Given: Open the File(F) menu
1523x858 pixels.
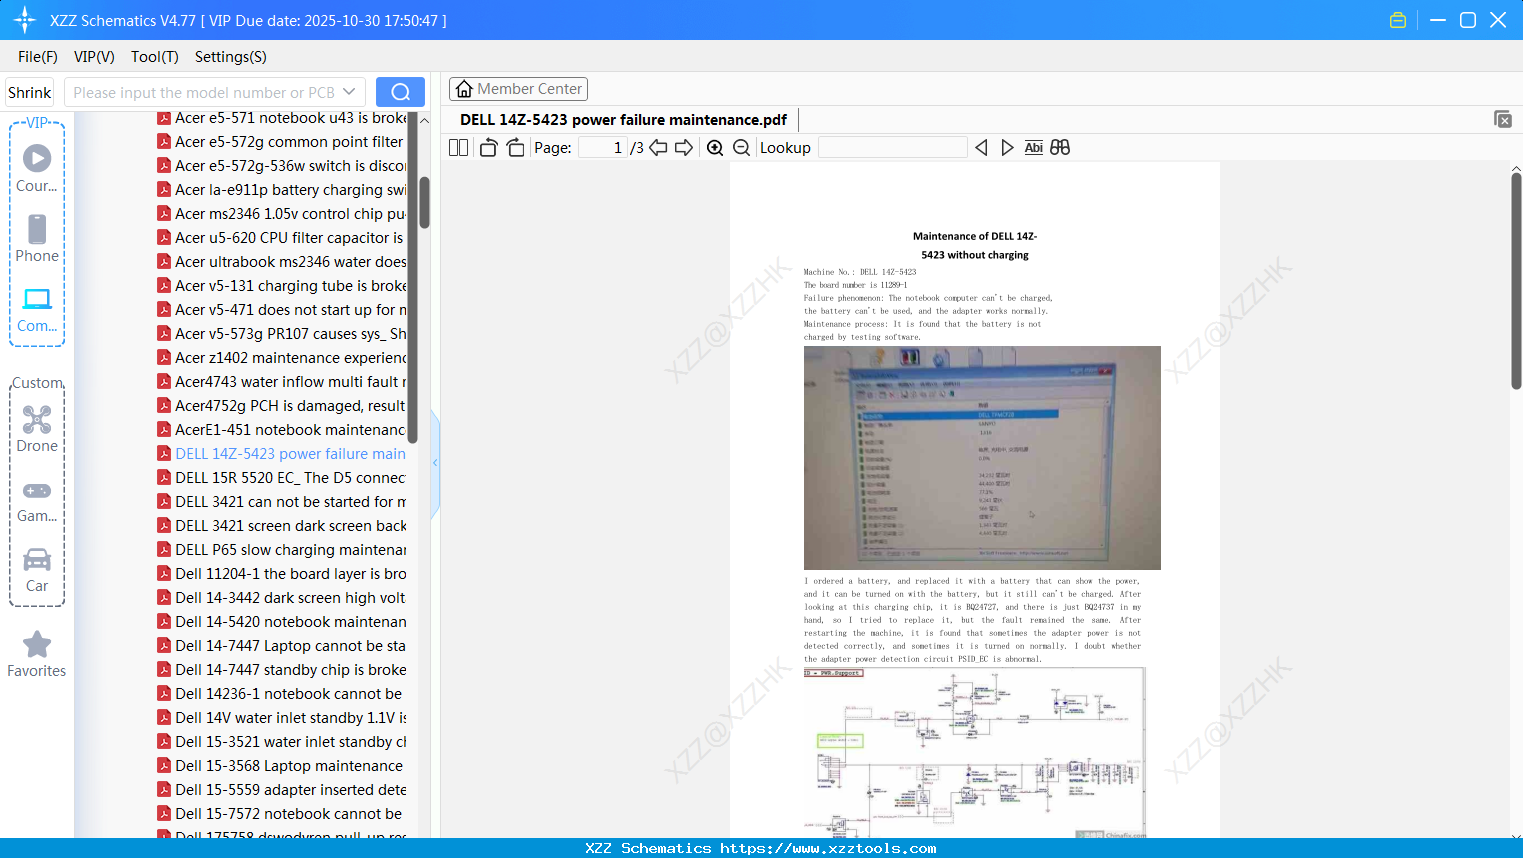Looking at the screenshot, I should point(38,57).
